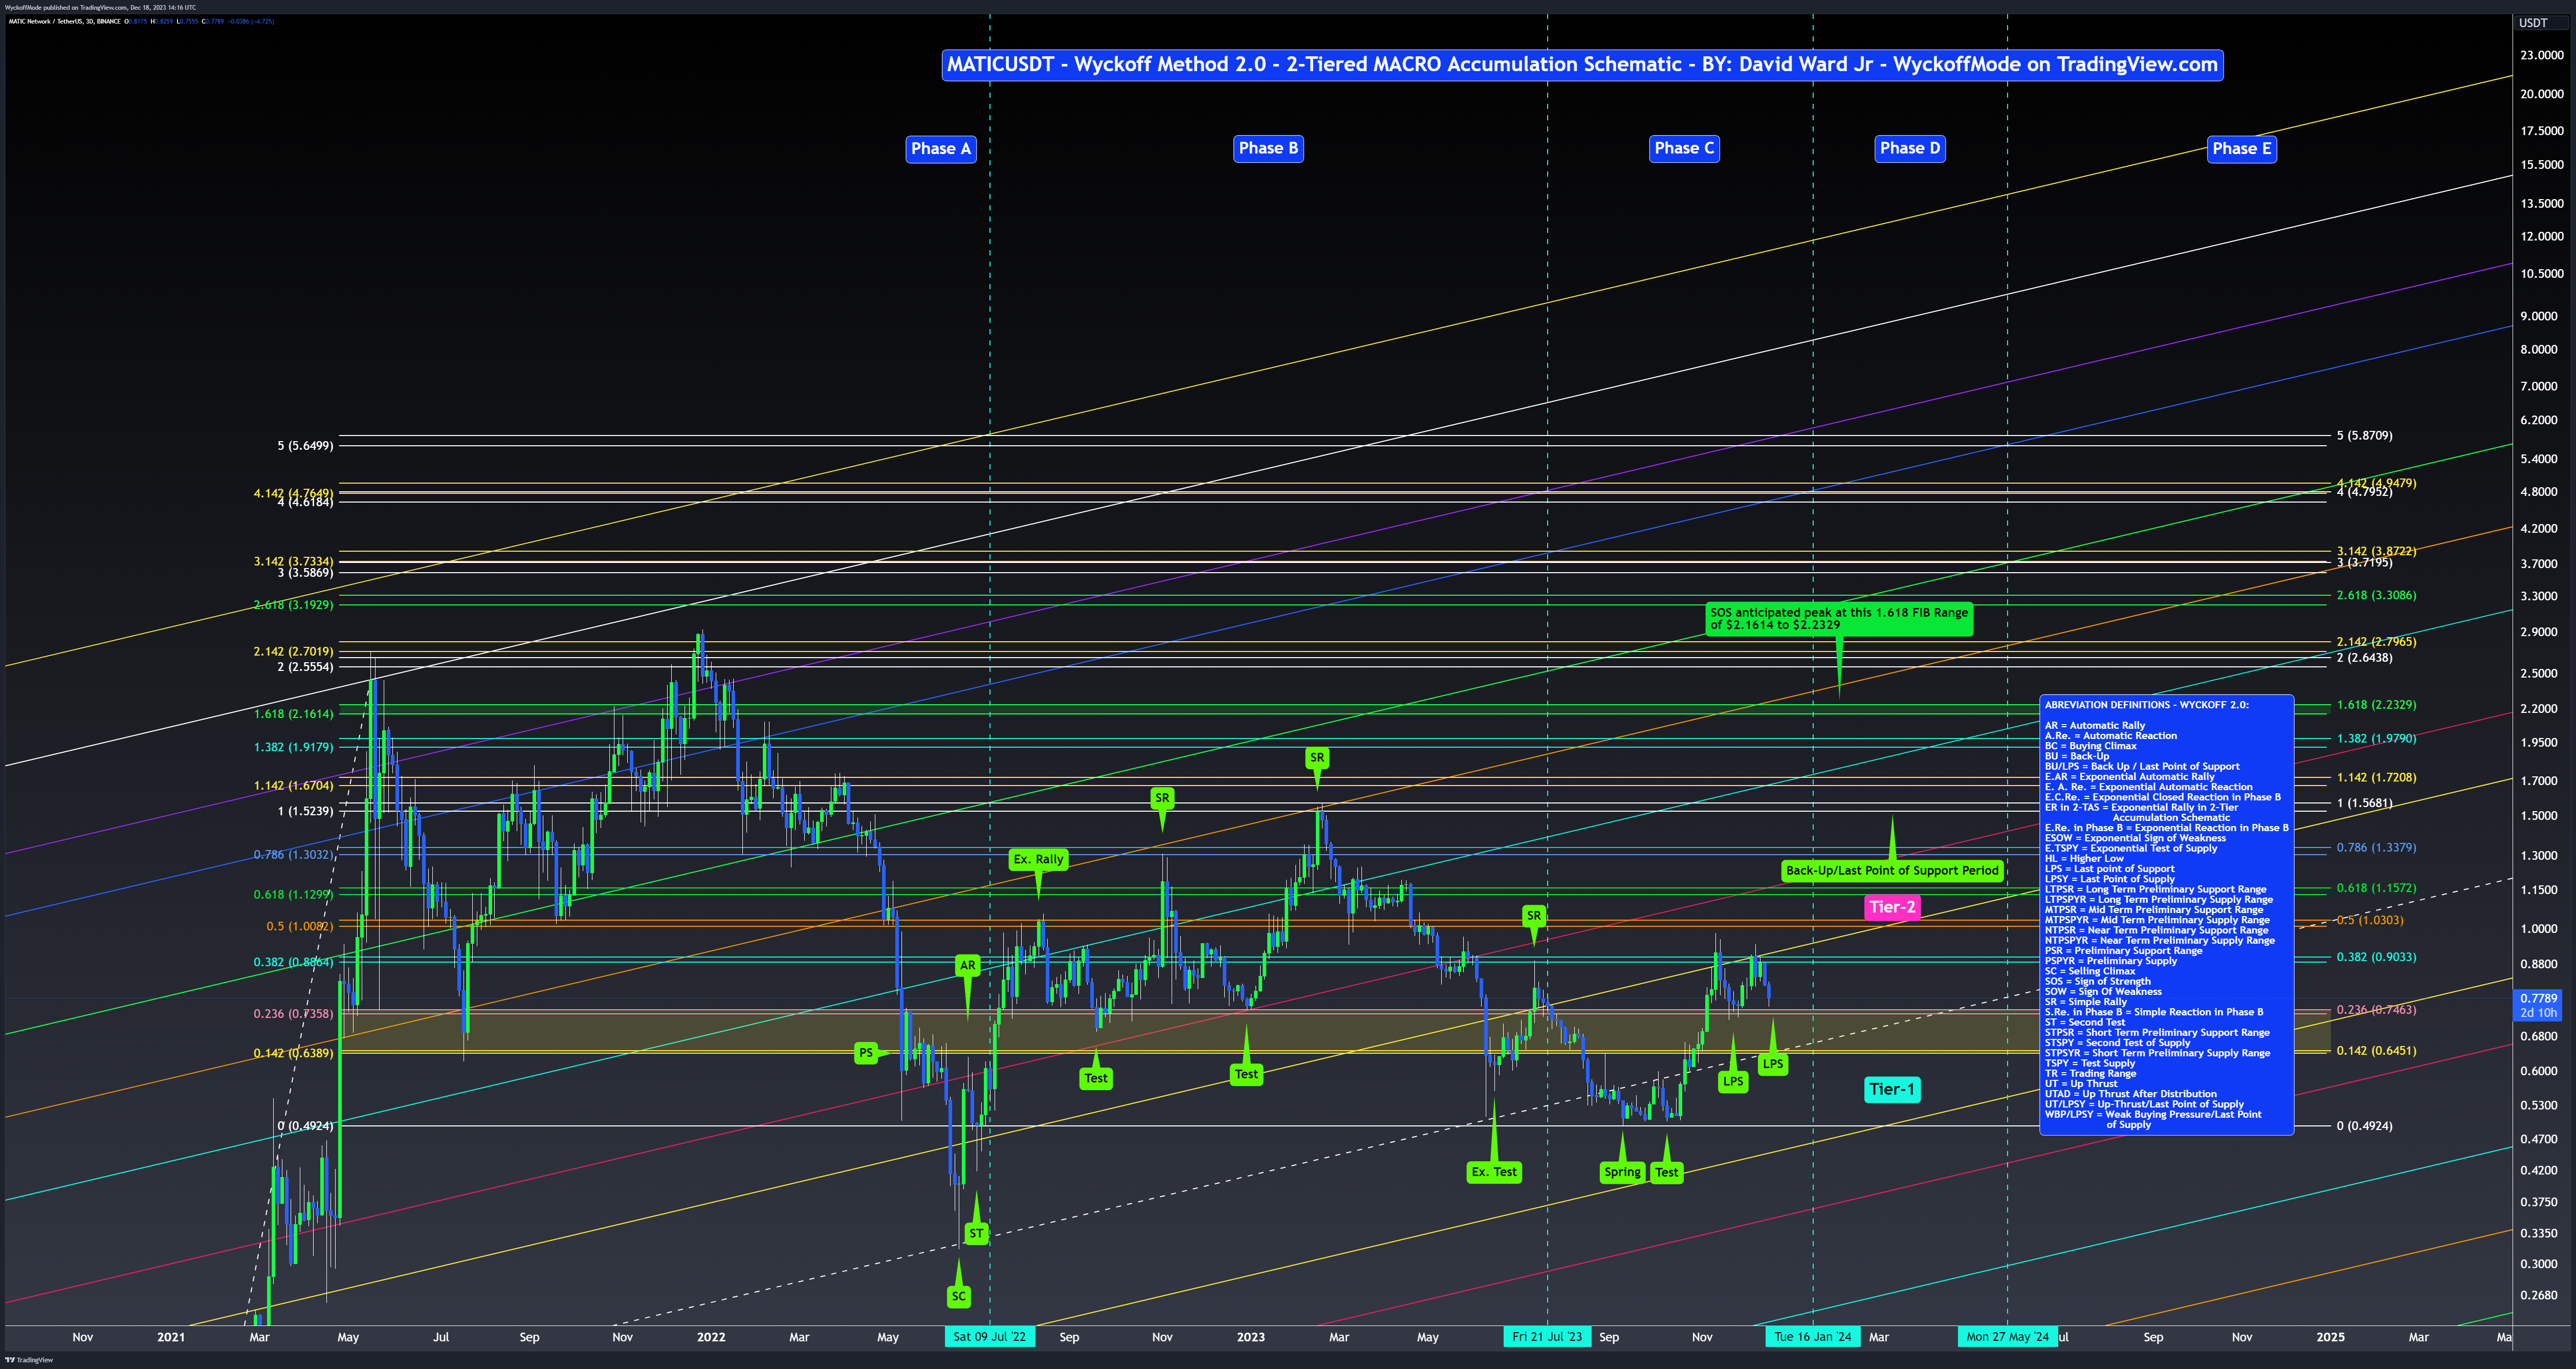This screenshot has height=1369, width=2576.
Task: Click the 2023 year label on time axis
Action: [1250, 1337]
